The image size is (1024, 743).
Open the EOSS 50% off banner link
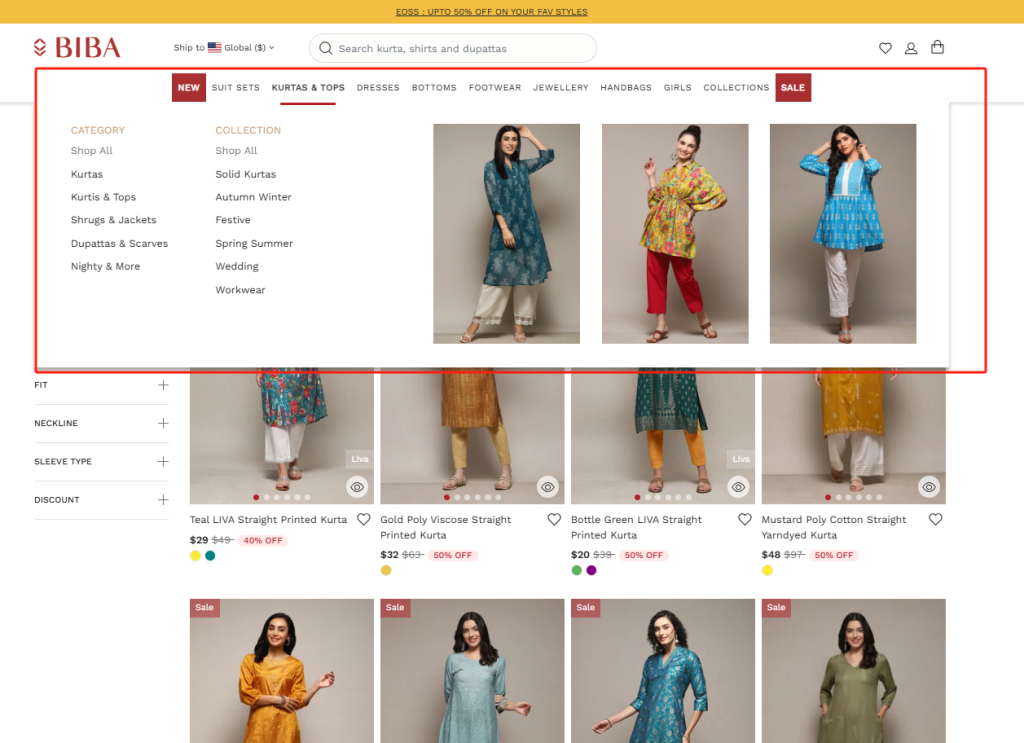coord(493,11)
